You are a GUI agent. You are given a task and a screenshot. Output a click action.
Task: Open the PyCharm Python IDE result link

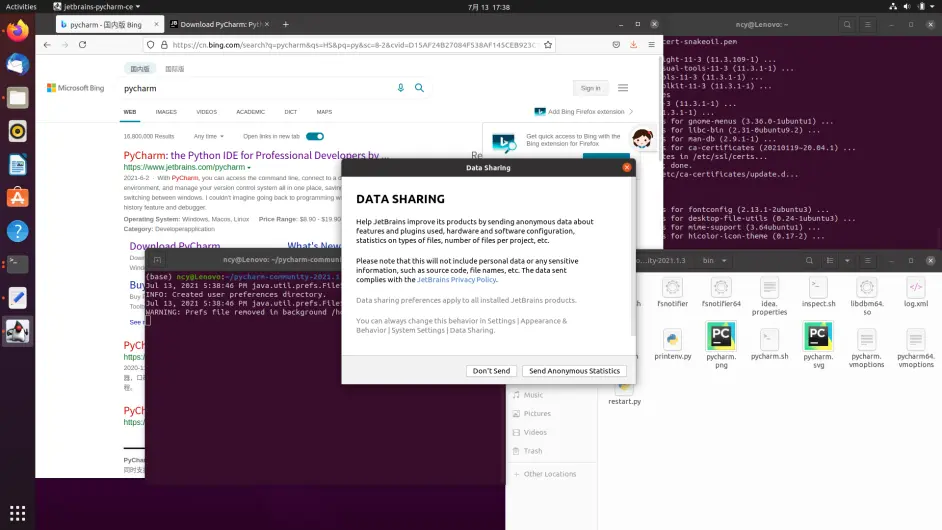click(256, 156)
